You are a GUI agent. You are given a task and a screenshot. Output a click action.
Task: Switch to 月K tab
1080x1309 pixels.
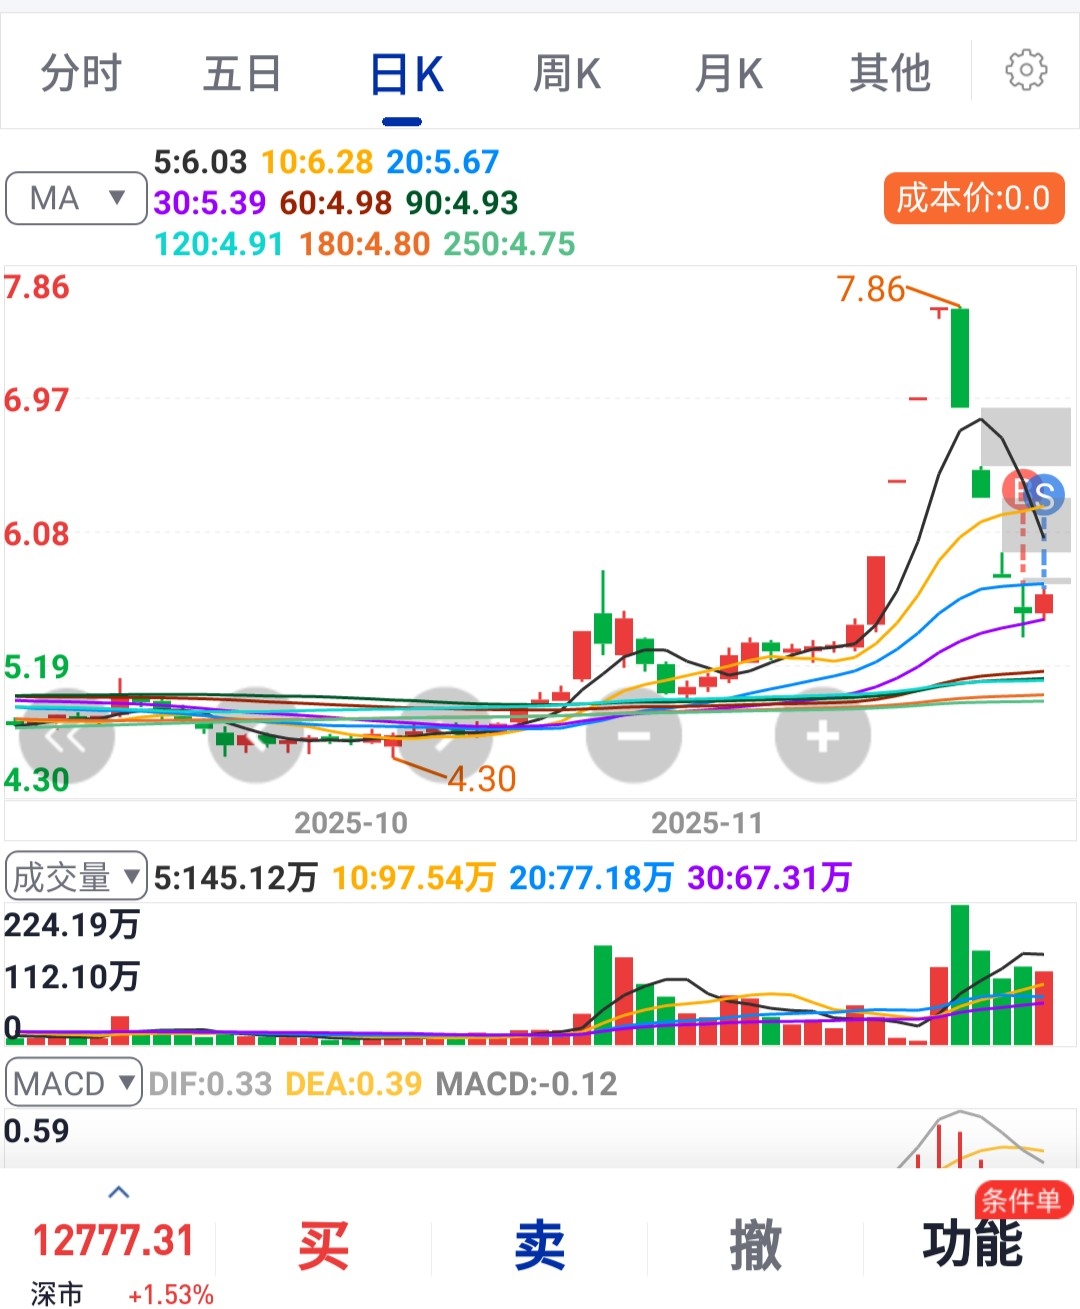729,73
